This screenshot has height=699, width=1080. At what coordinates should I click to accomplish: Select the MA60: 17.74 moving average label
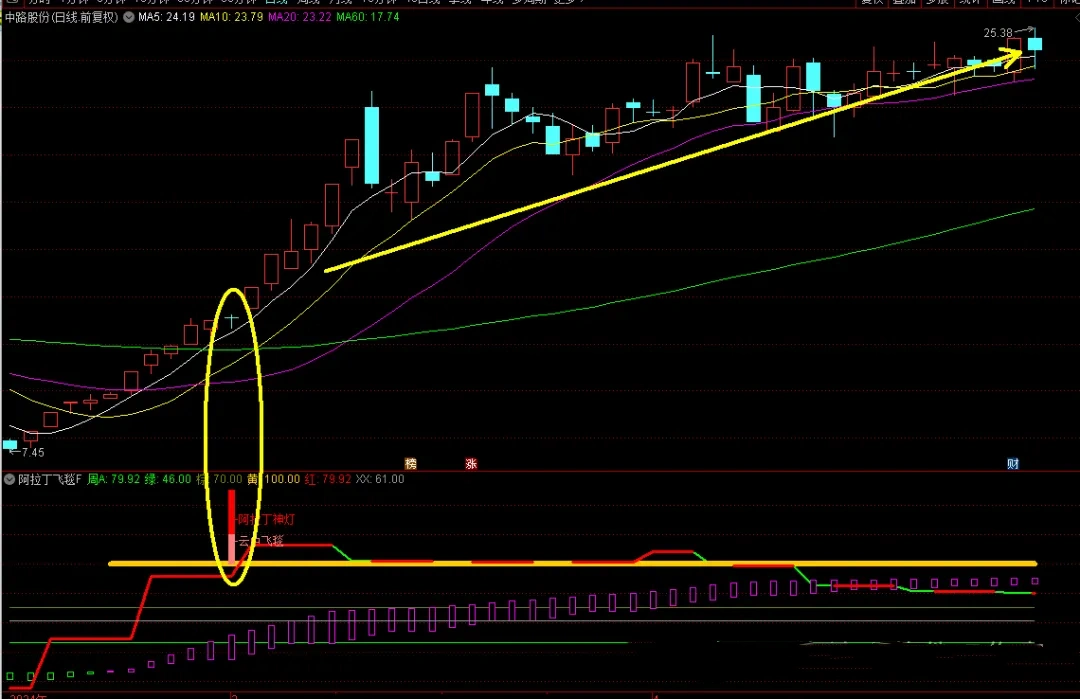[367, 17]
